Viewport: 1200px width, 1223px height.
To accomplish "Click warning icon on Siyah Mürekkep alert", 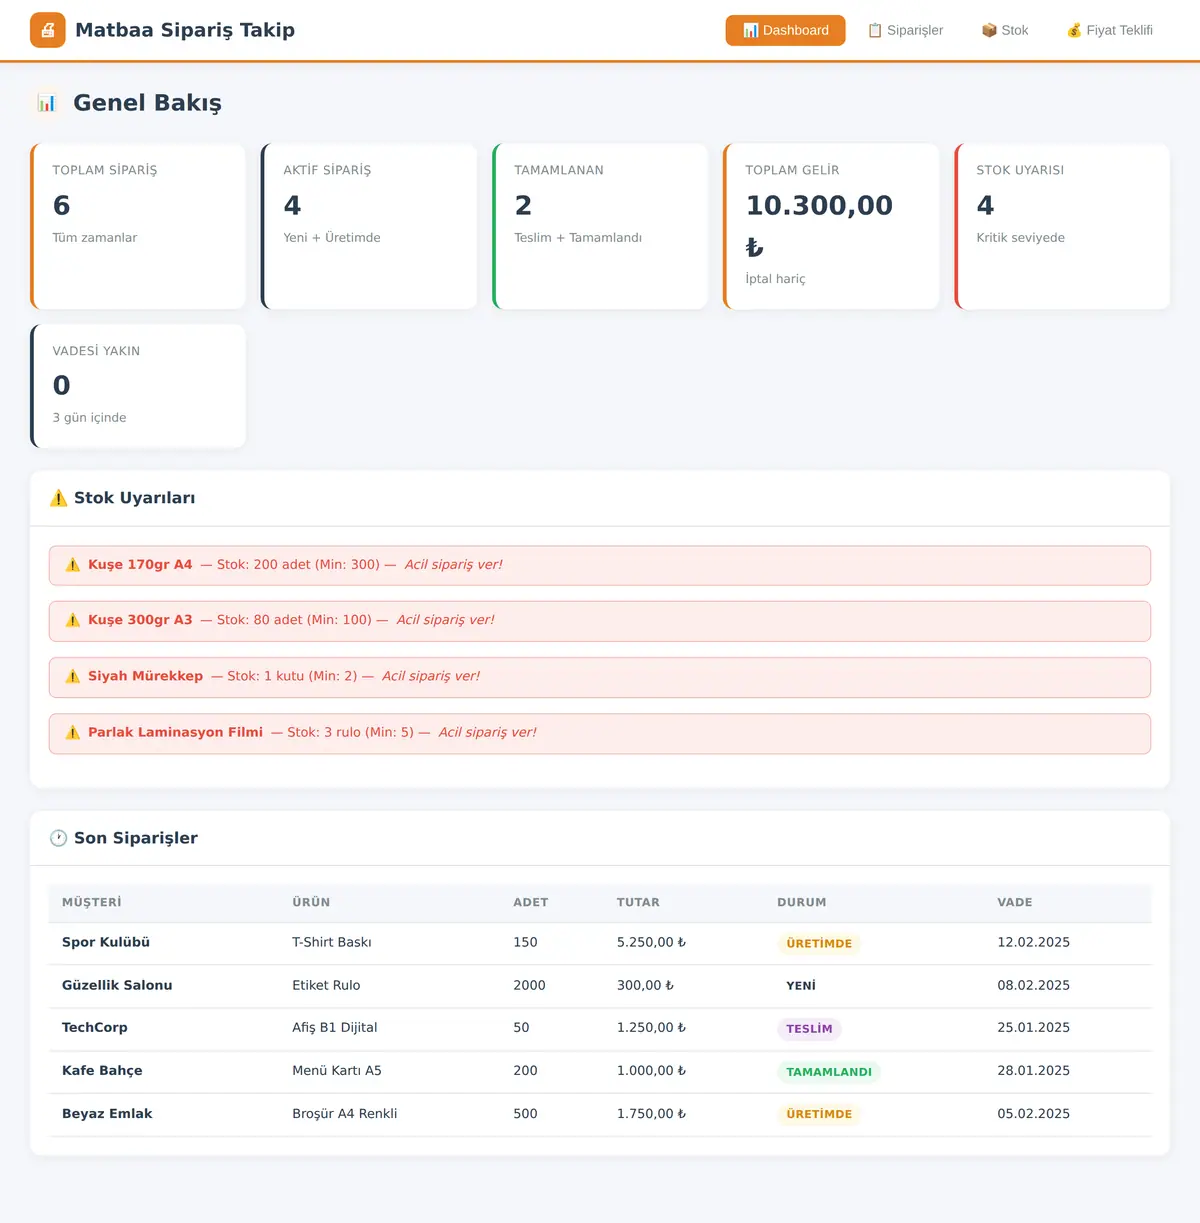I will tap(73, 676).
